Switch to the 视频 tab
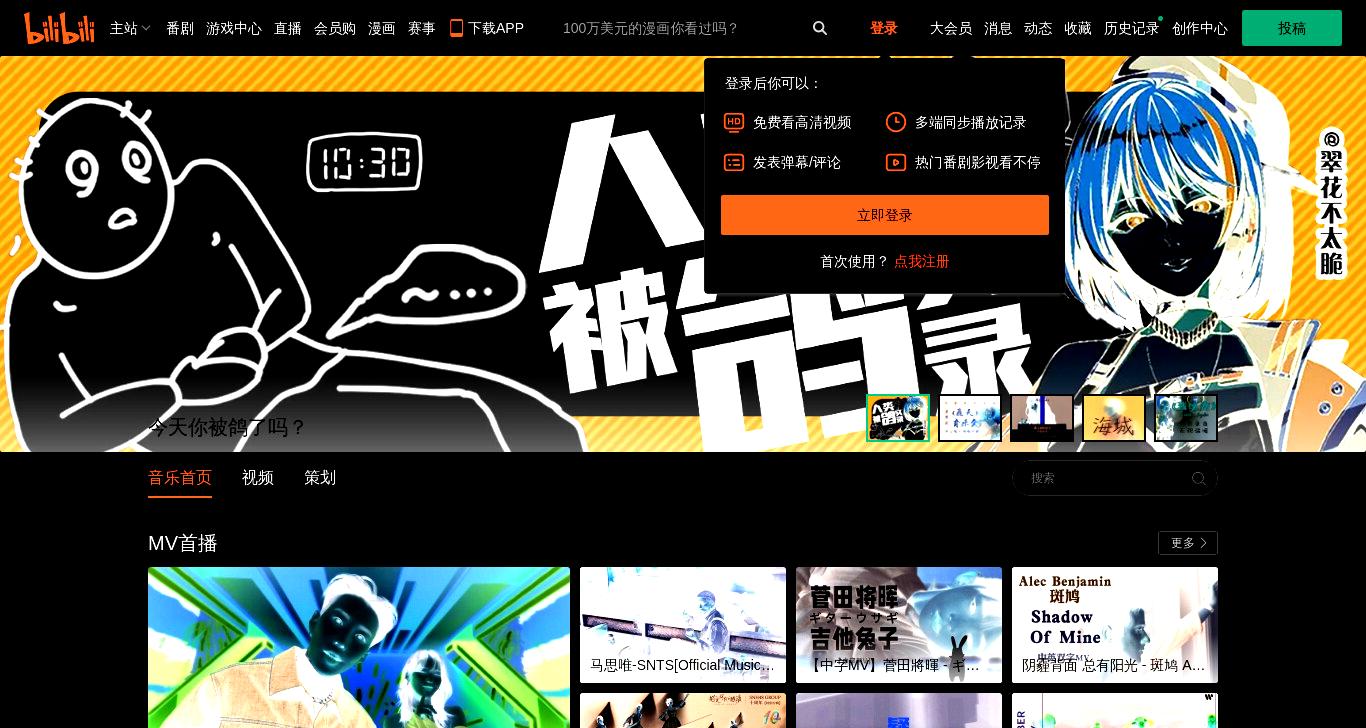This screenshot has width=1366, height=728. [258, 478]
